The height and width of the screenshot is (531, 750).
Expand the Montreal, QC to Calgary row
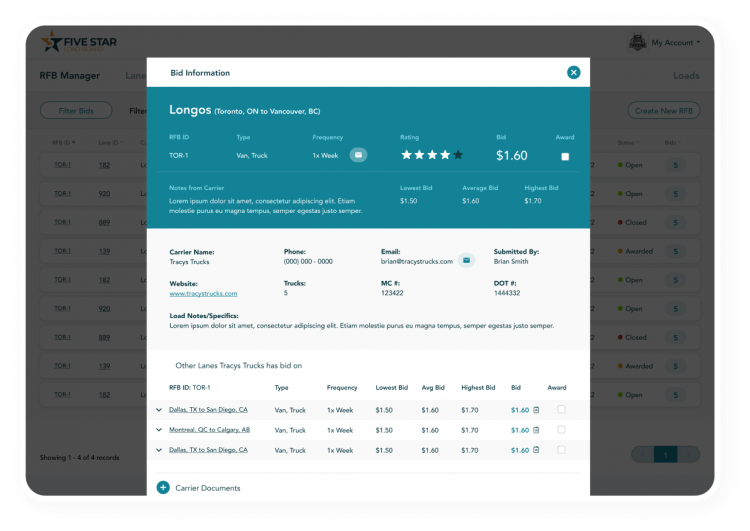158,430
